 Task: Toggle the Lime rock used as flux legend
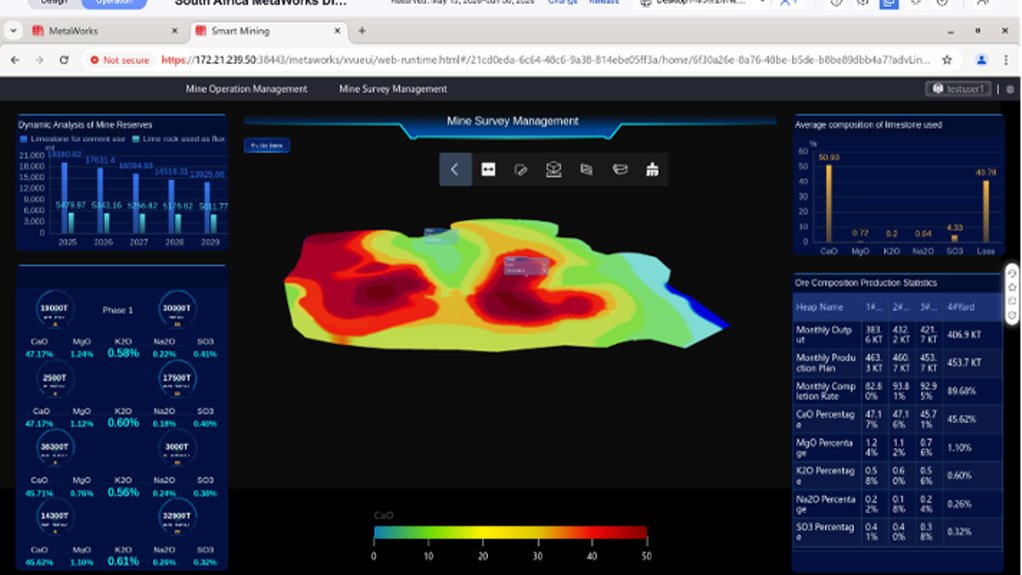pos(179,139)
